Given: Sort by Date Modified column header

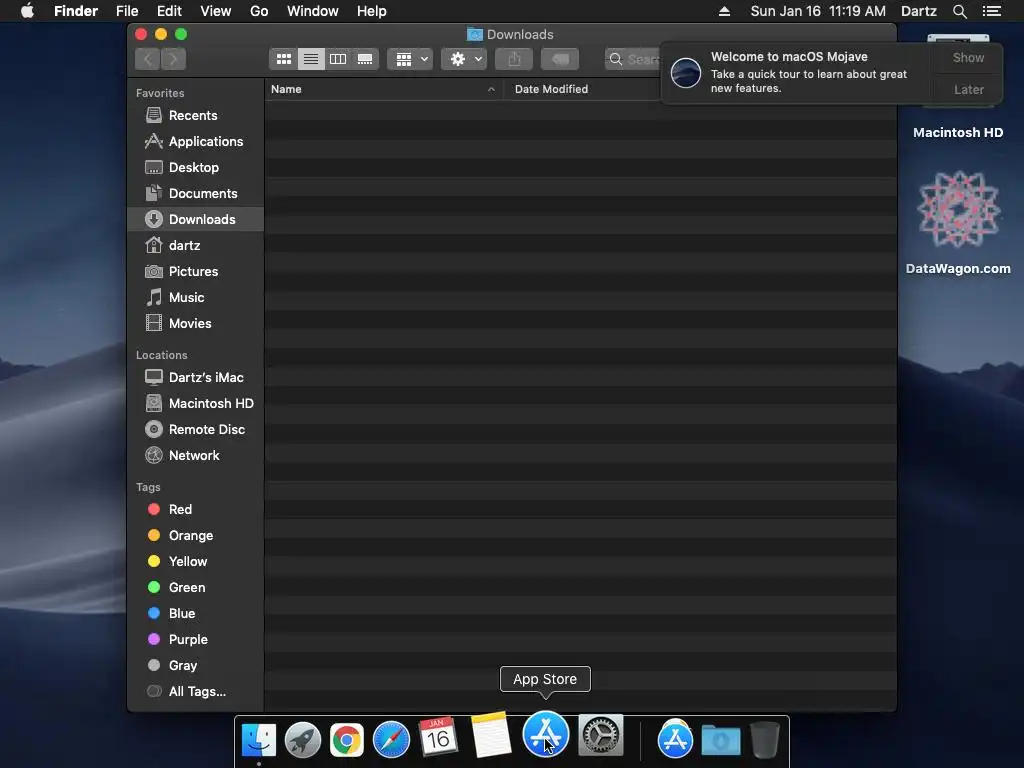Looking at the screenshot, I should point(581,89).
